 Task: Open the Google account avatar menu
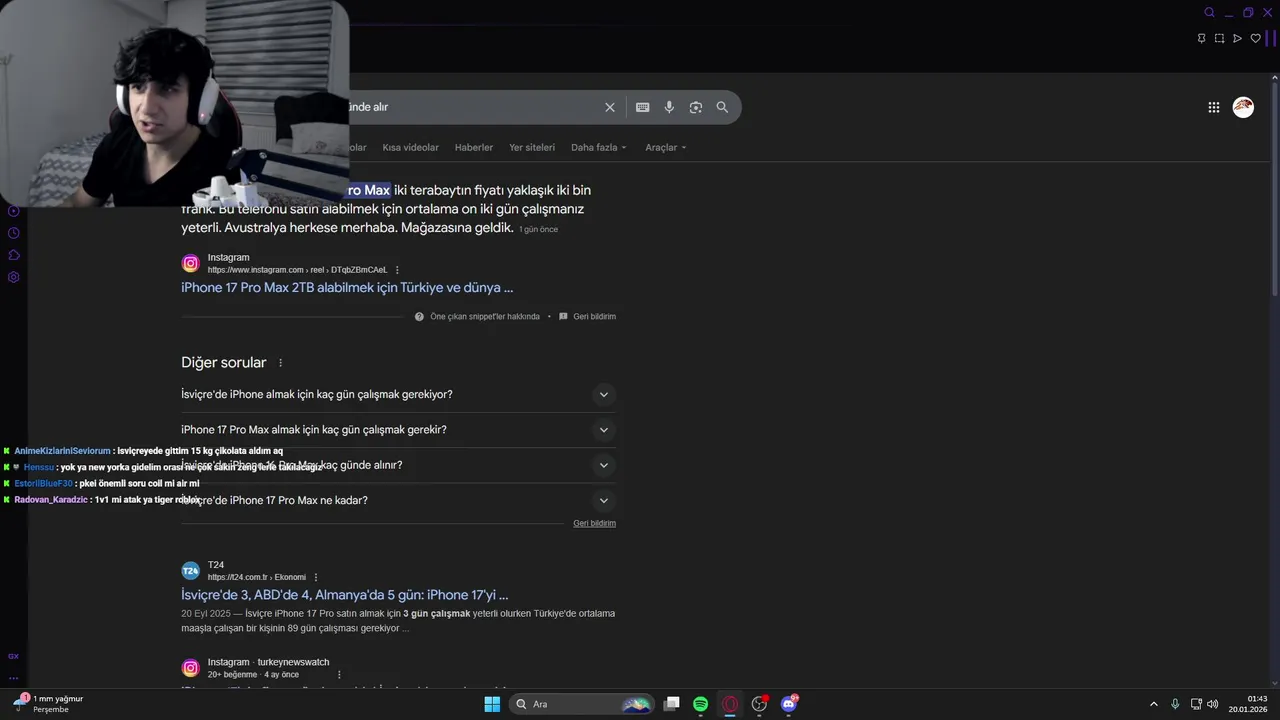(x=1243, y=107)
